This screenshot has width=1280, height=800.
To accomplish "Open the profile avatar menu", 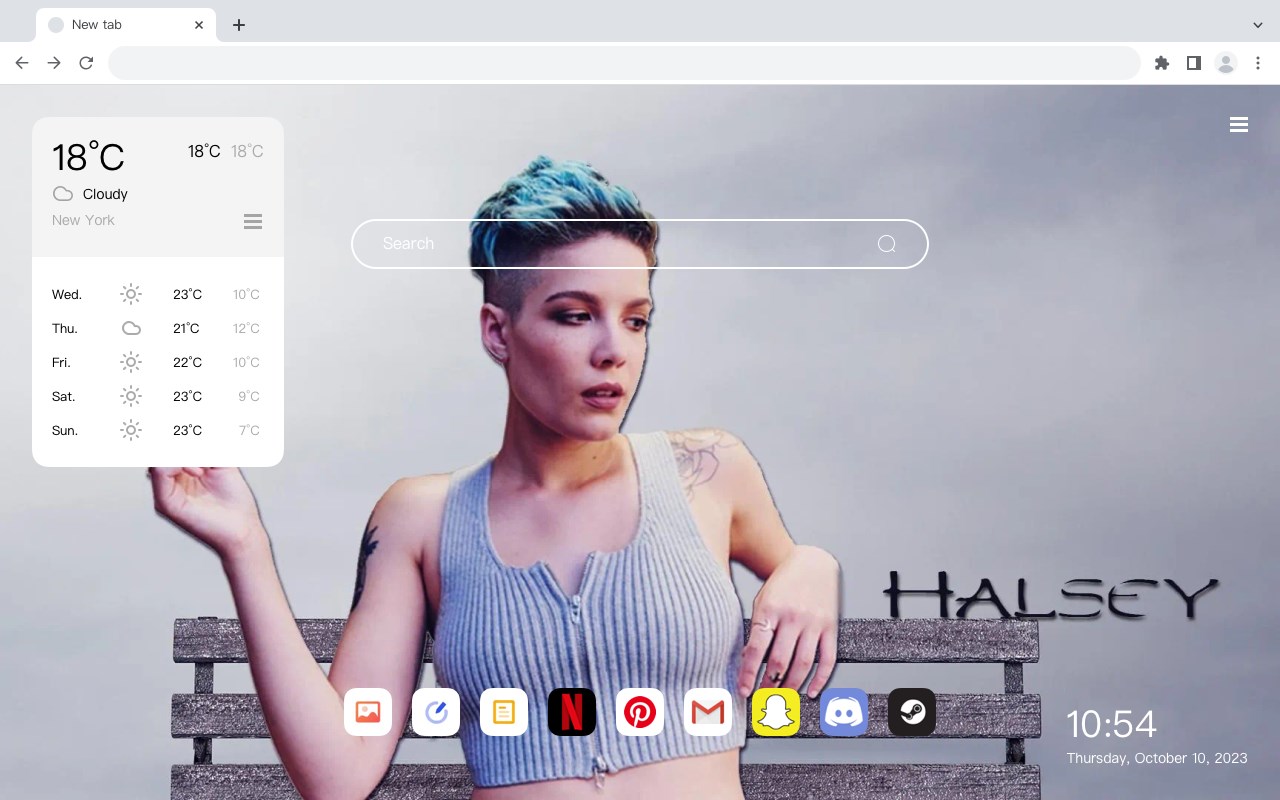I will coord(1226,63).
